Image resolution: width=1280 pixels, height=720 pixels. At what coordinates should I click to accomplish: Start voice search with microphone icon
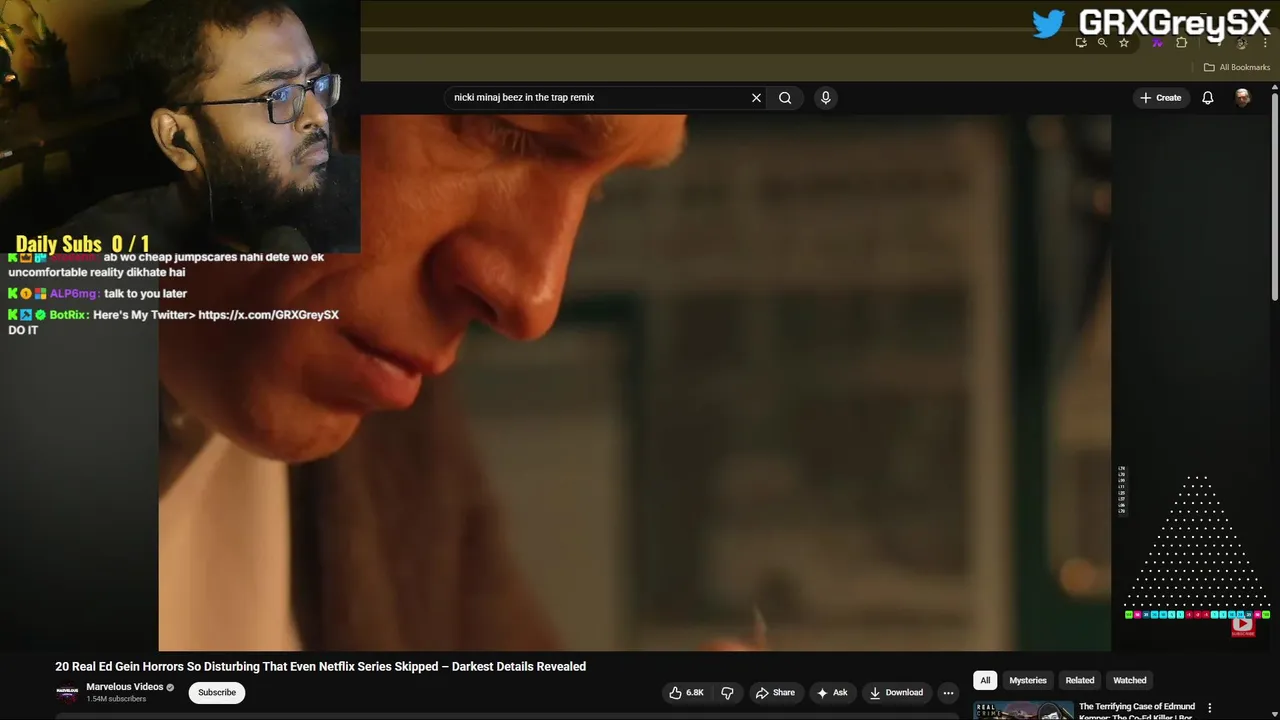coord(825,98)
